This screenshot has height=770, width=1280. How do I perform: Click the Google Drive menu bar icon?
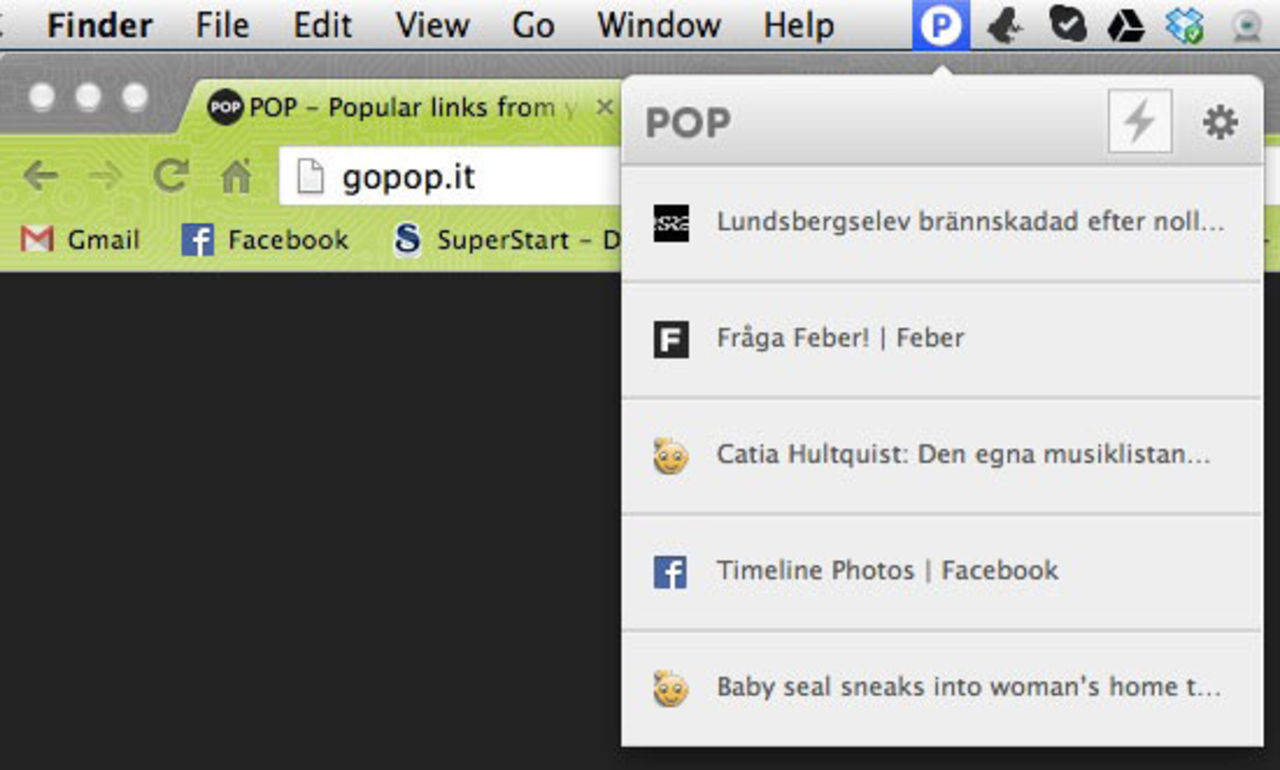point(1126,27)
